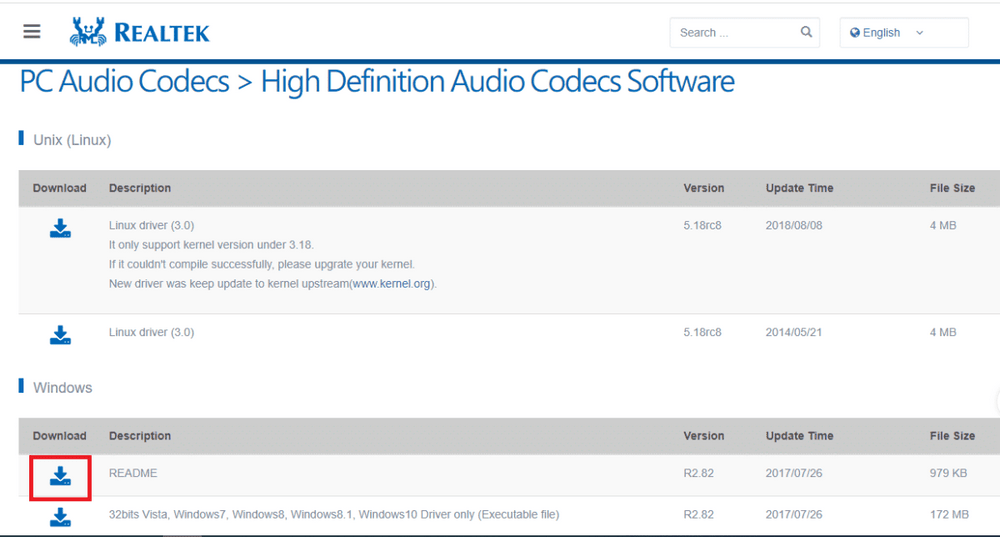This screenshot has height=537, width=1000.
Task: Download the 32bits Vista Windows driver
Action: tap(60, 517)
